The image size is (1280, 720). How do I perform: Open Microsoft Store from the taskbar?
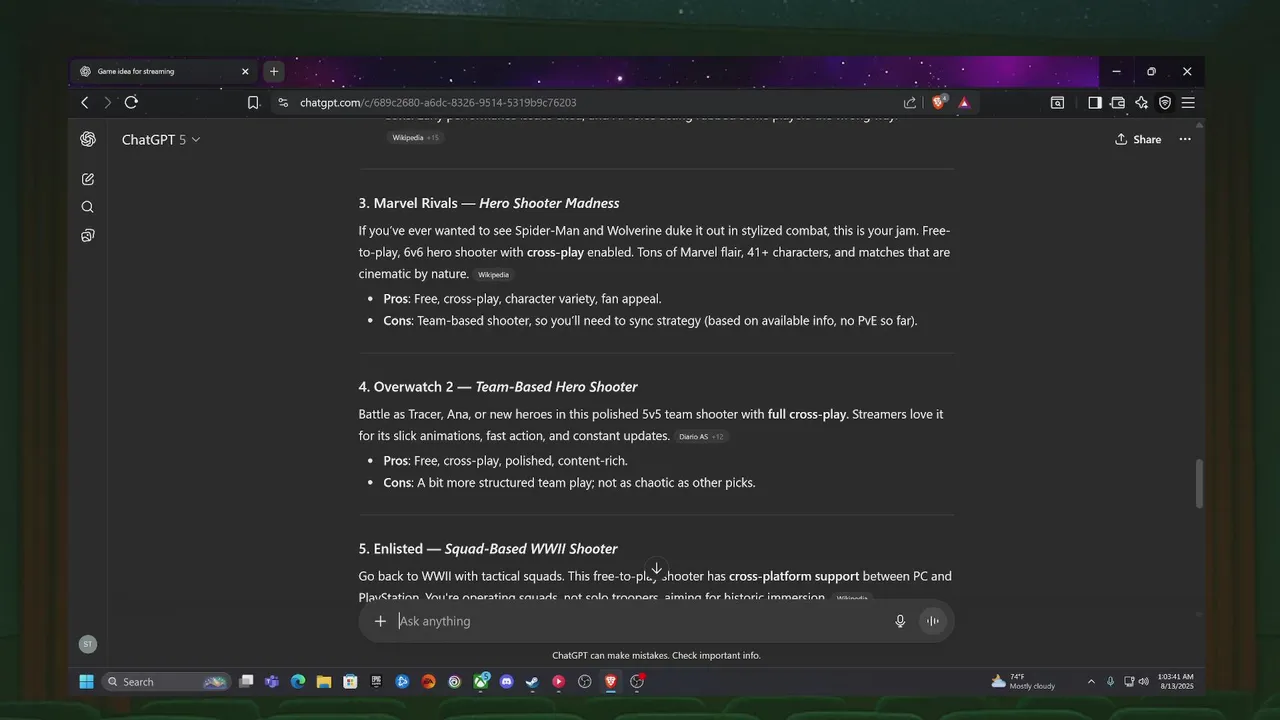[x=350, y=682]
